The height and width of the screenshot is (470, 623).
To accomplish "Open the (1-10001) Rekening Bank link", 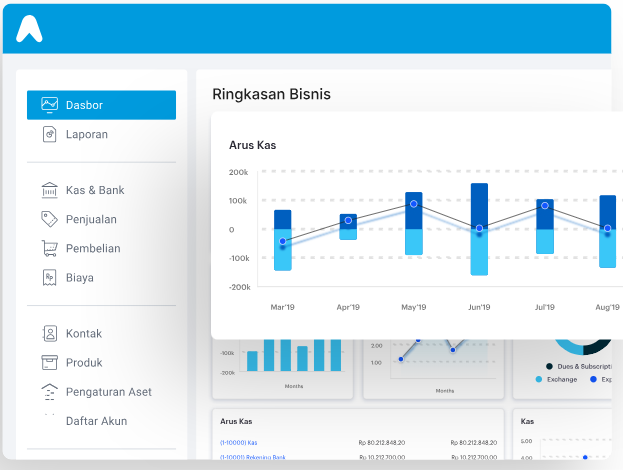I will tap(253, 457).
